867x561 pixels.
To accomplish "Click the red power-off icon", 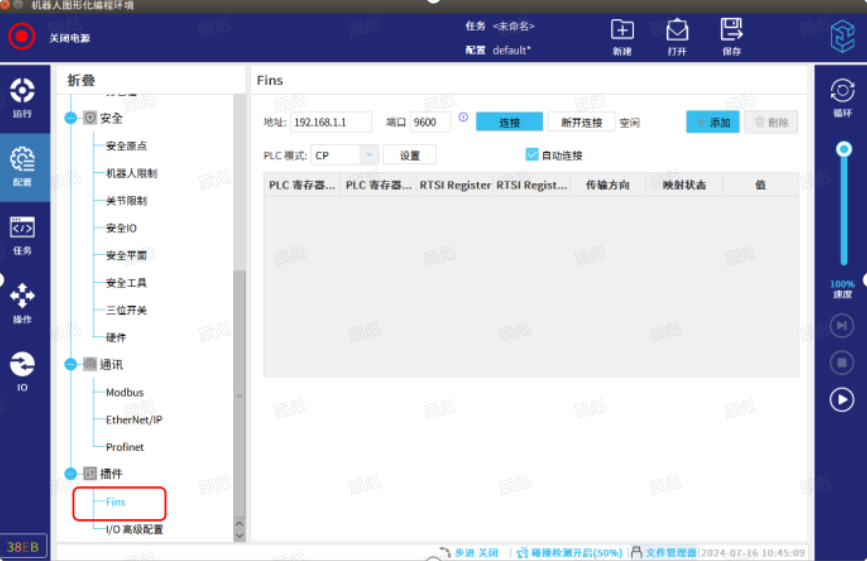I will [22, 37].
